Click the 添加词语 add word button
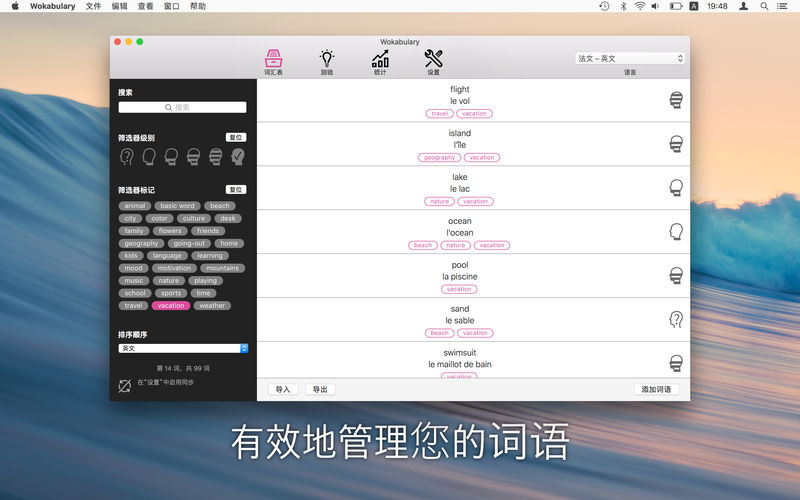This screenshot has width=800, height=500. (x=656, y=389)
